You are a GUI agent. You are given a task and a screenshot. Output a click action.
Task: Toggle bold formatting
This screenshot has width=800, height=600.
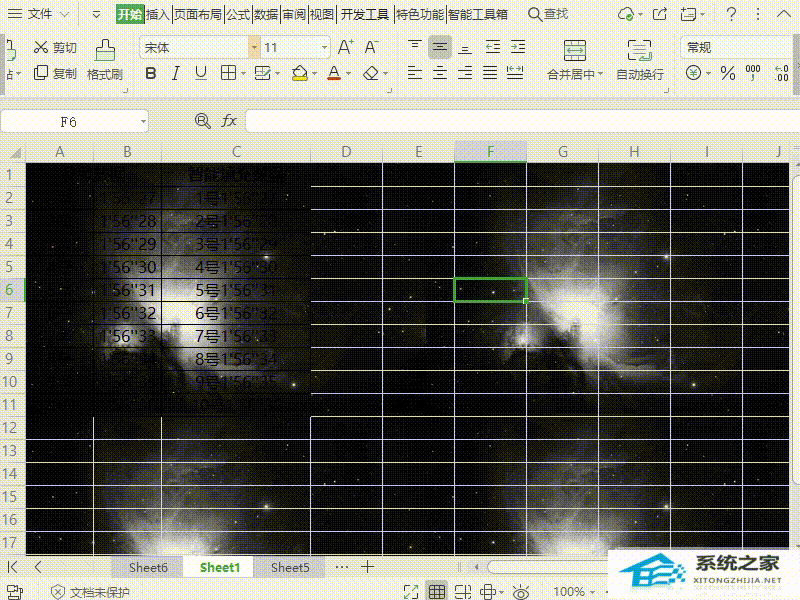pos(151,73)
